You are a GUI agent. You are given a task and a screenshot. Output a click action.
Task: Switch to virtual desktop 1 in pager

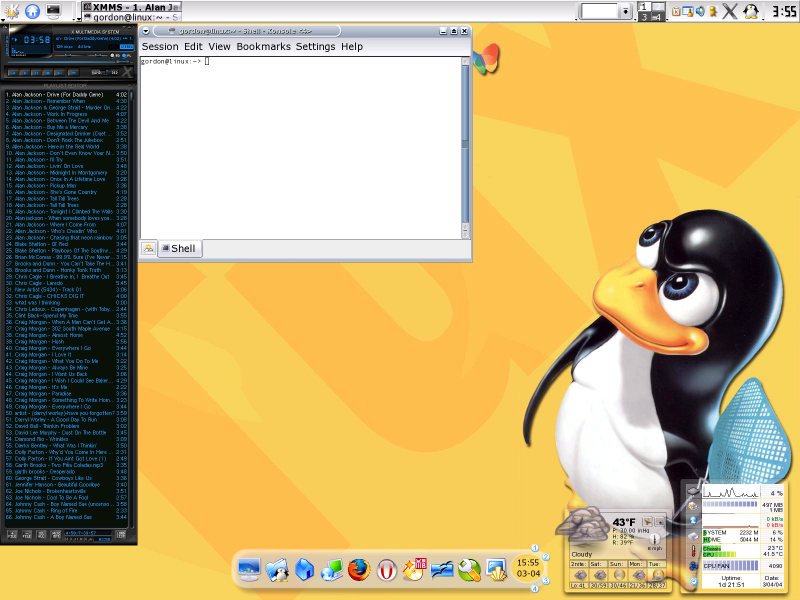[x=644, y=7]
